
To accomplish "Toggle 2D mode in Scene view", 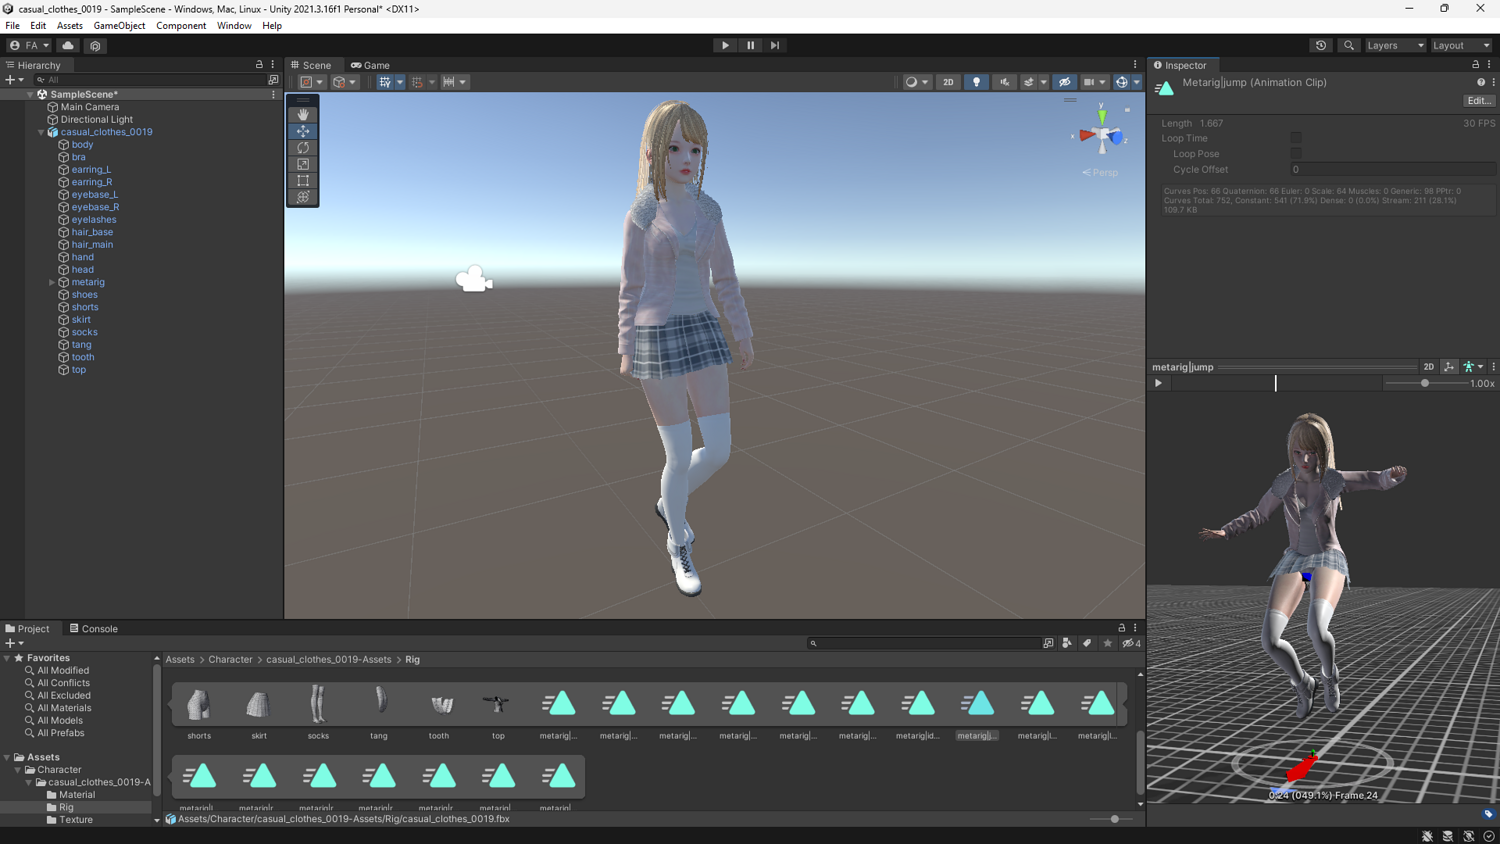I will point(948,82).
